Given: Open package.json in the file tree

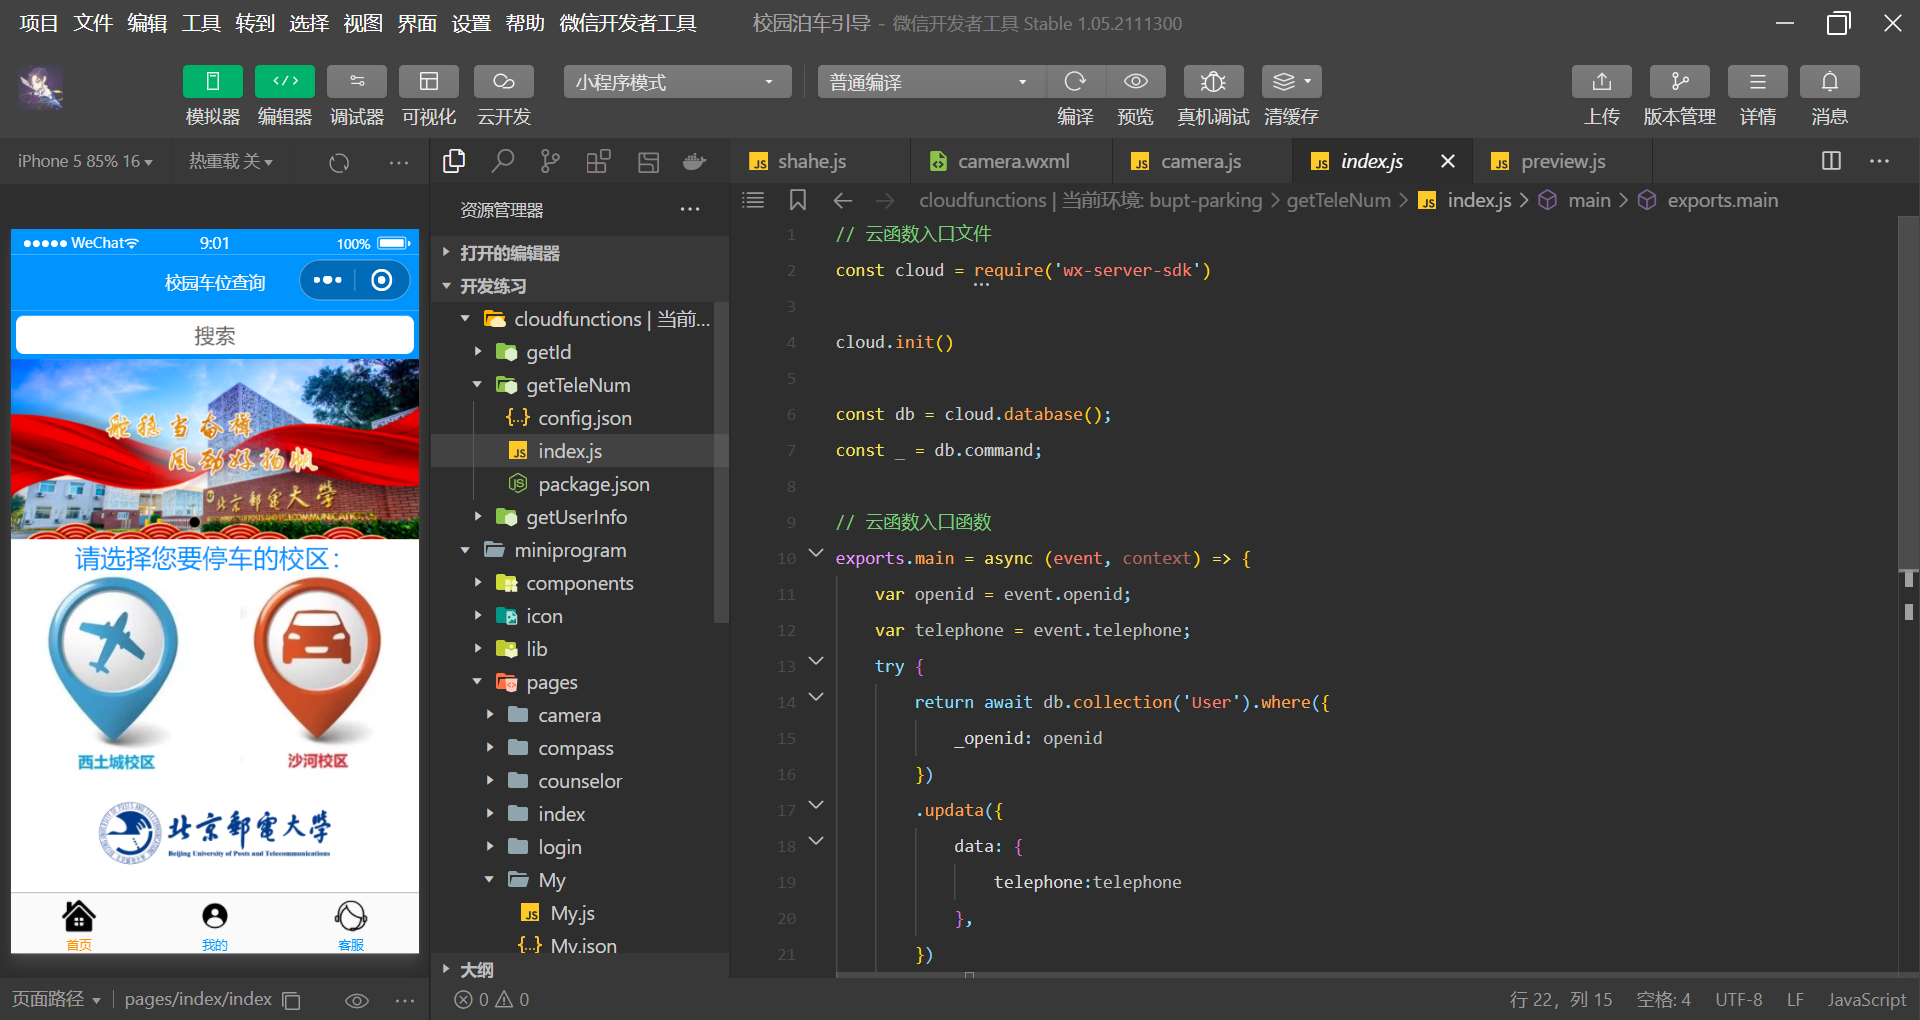Looking at the screenshot, I should point(572,484).
